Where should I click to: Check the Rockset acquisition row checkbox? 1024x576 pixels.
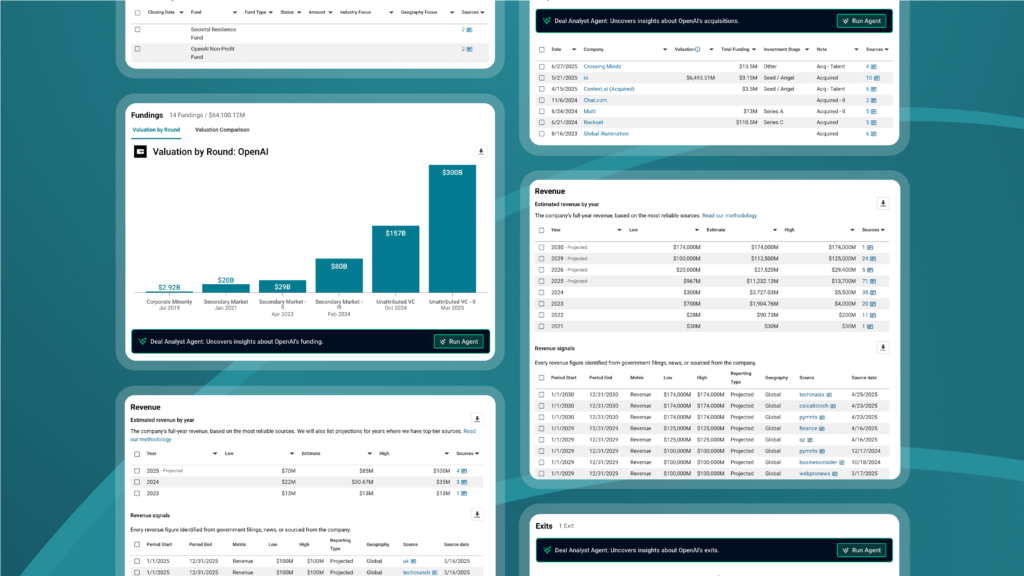coord(541,122)
